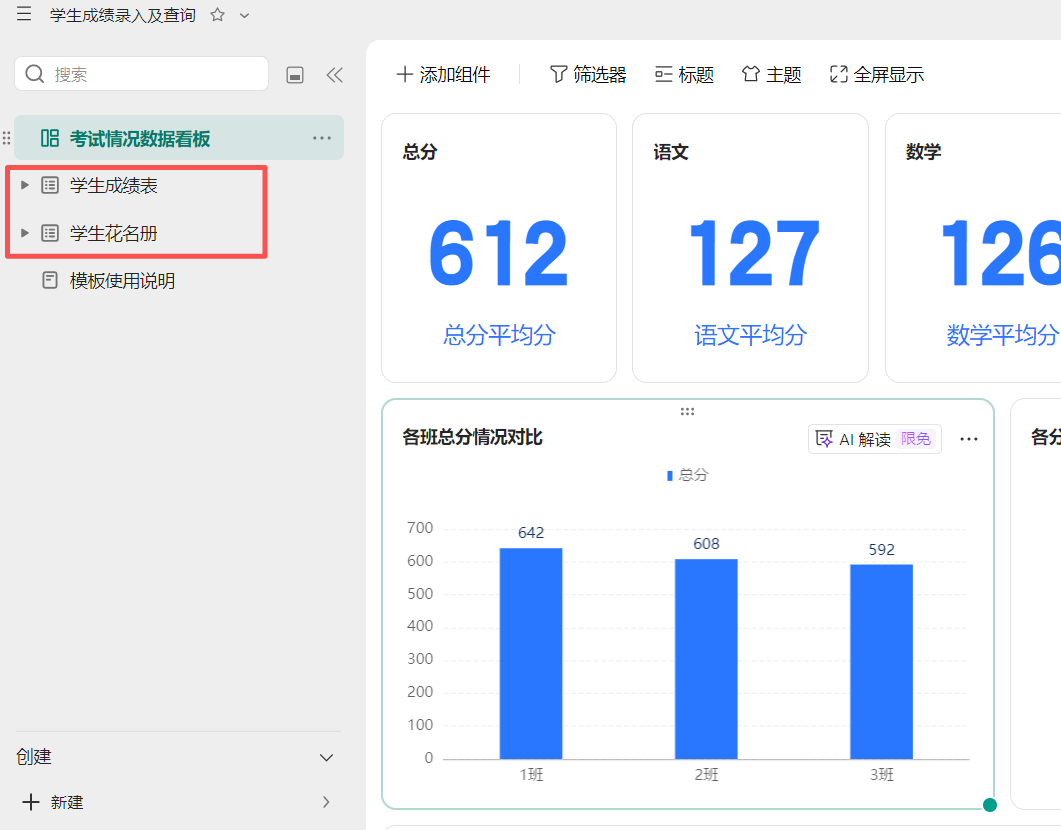1061x830 pixels.
Task: Click the panel icon beside search box
Action: [x=295, y=75]
